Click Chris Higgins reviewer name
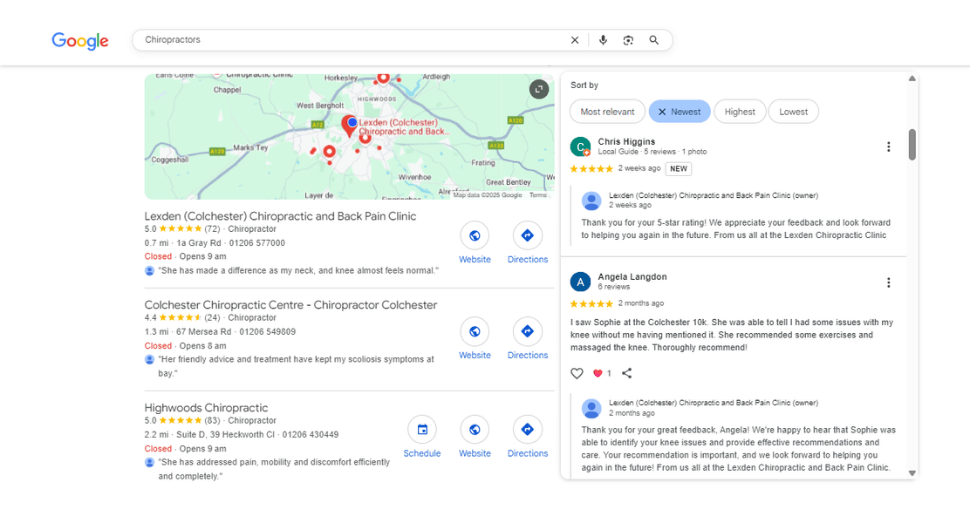The height and width of the screenshot is (517, 970). [x=626, y=142]
